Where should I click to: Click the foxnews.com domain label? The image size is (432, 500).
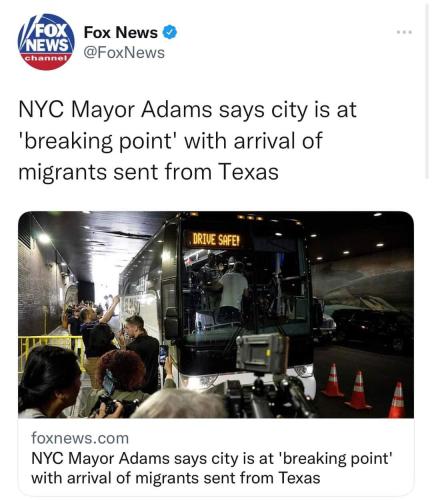point(80,438)
